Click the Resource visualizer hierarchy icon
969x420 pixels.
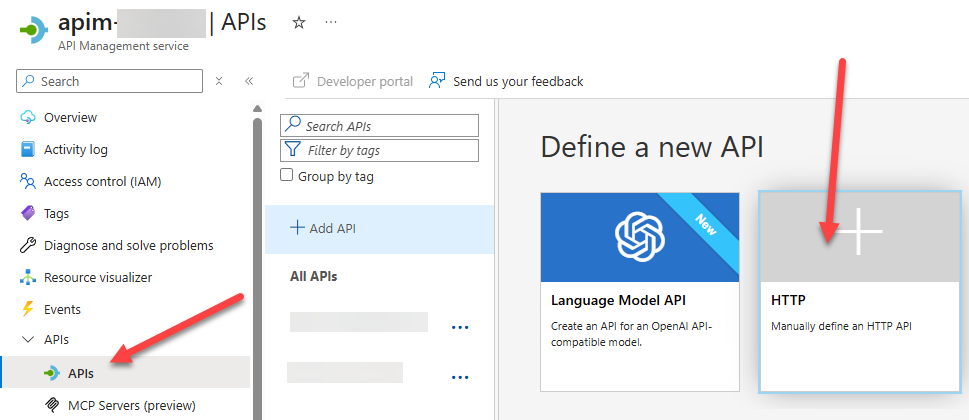28,277
